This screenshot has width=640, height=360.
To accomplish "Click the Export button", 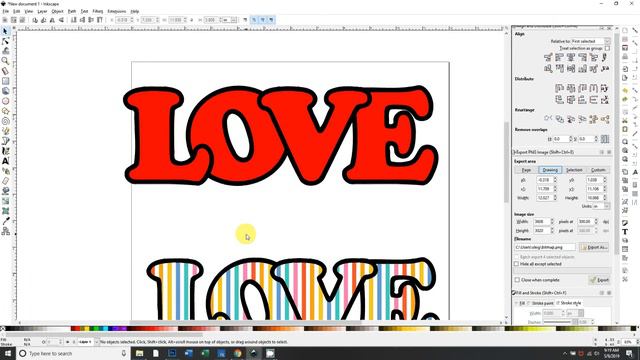I will pyautogui.click(x=599, y=280).
